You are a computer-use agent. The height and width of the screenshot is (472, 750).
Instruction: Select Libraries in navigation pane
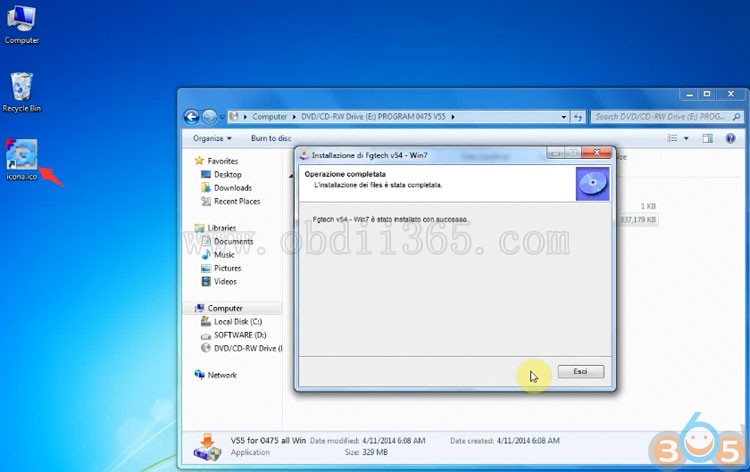click(221, 228)
